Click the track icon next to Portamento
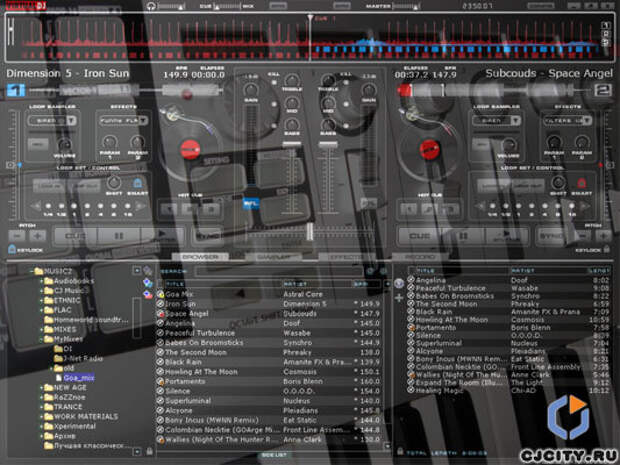This screenshot has height=465, width=620. pyautogui.click(x=158, y=381)
